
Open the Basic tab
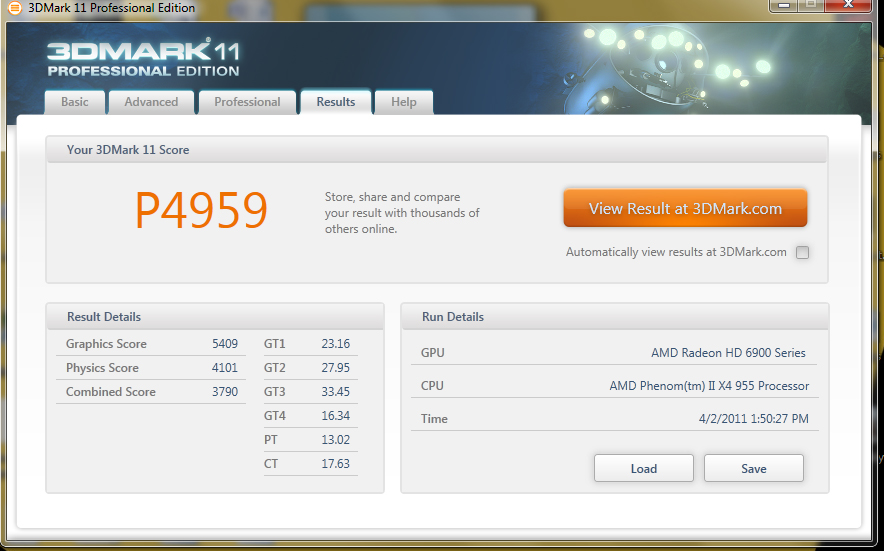75,102
